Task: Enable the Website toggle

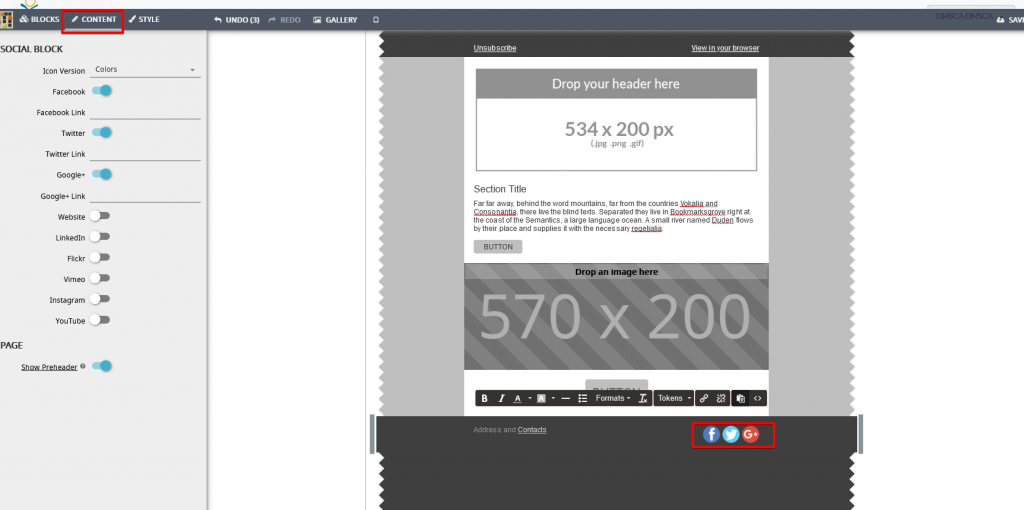Action: tap(99, 216)
